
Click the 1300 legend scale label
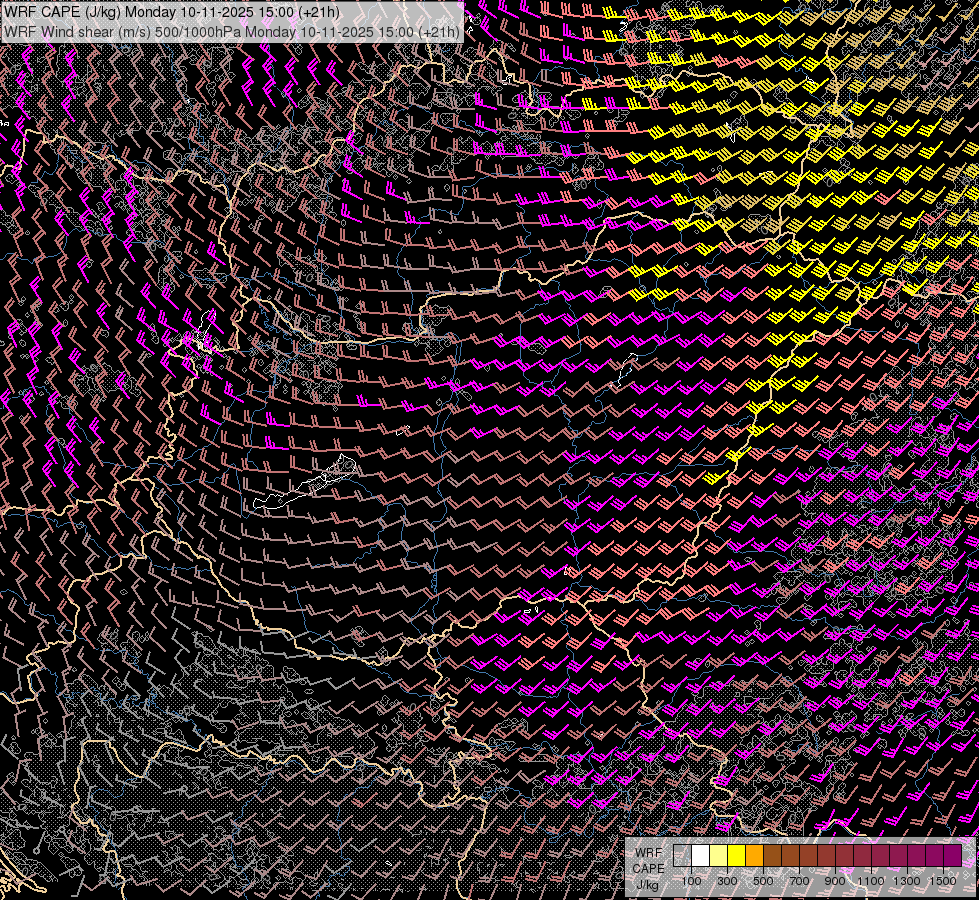pyautogui.click(x=907, y=881)
